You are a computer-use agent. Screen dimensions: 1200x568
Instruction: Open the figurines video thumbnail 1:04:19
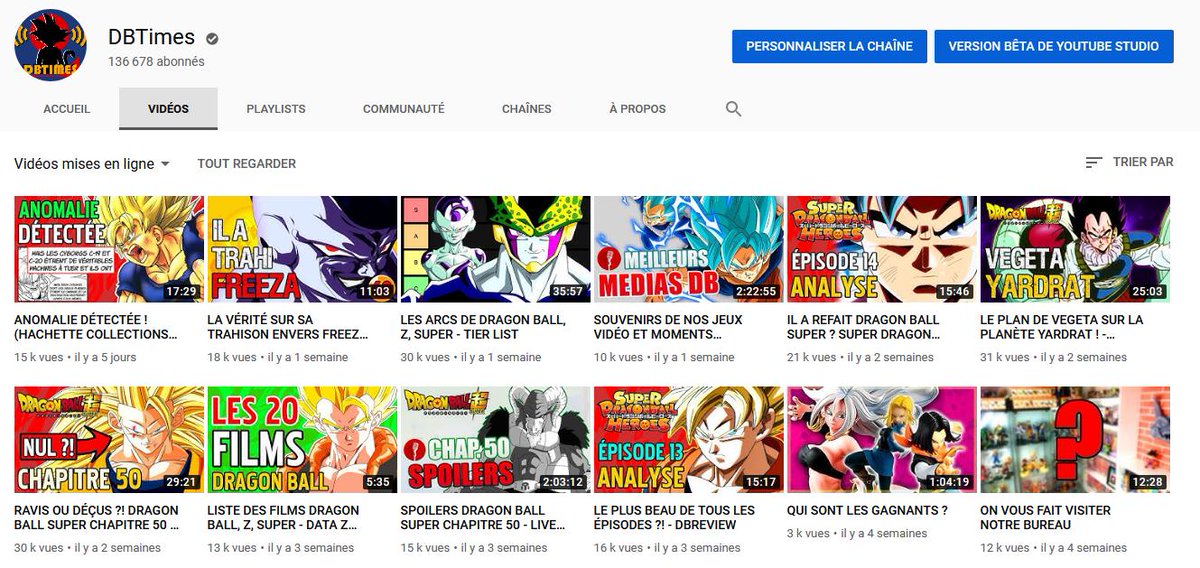coord(882,440)
